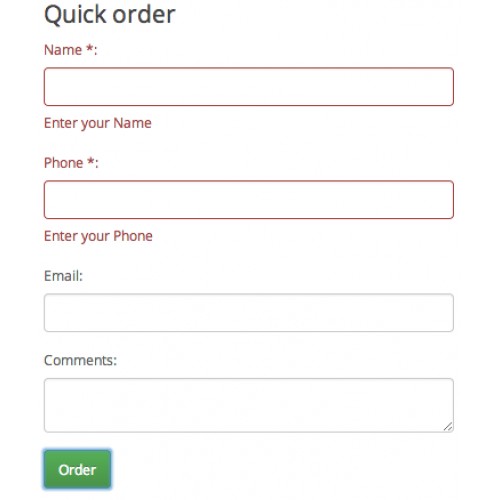The image size is (500, 500).
Task: Focus the Name input field
Action: (x=249, y=87)
